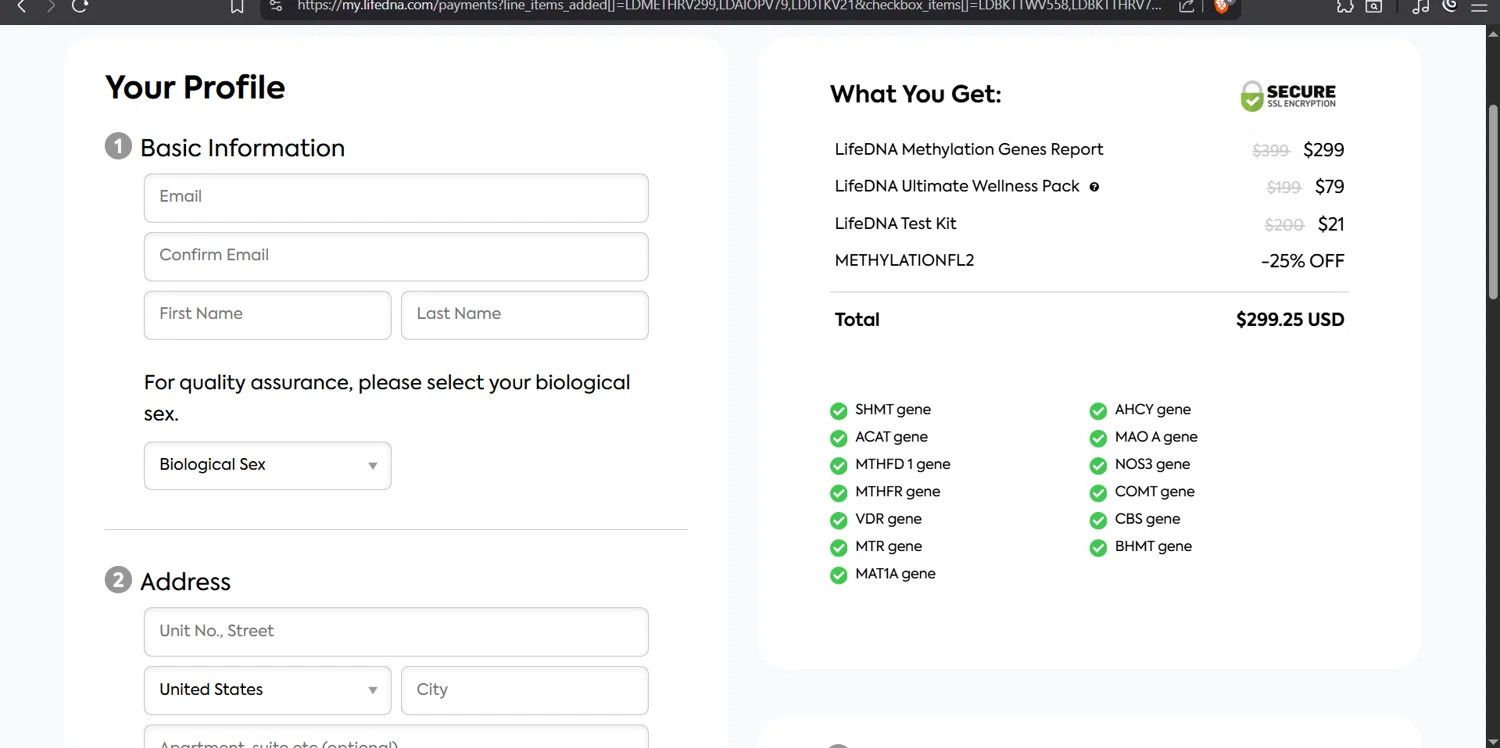
Task: Click the vertical page scrollbar
Action: pyautogui.click(x=1493, y=200)
